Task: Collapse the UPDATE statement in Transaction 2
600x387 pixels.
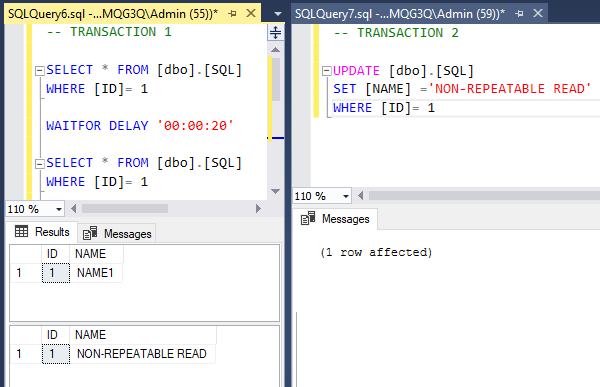Action: [x=326, y=71]
